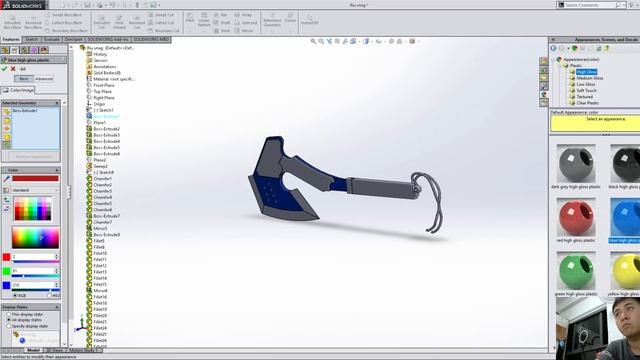This screenshot has width=640, height=360.
Task: Open the DimXpertManager tab icon
Action: point(34,50)
